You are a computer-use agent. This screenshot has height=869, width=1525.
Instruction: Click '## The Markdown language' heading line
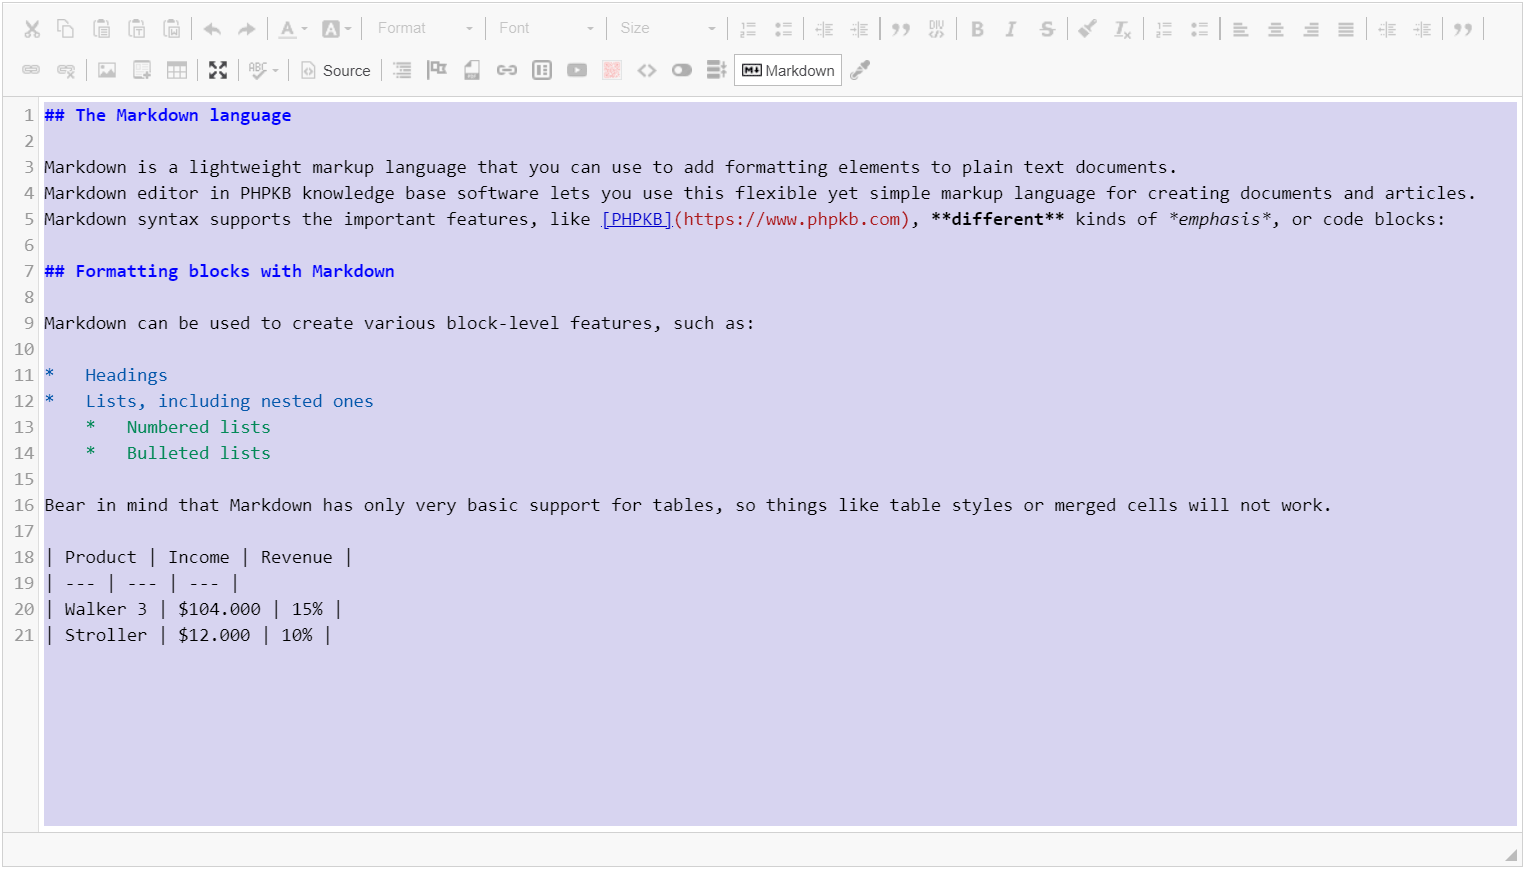(168, 115)
